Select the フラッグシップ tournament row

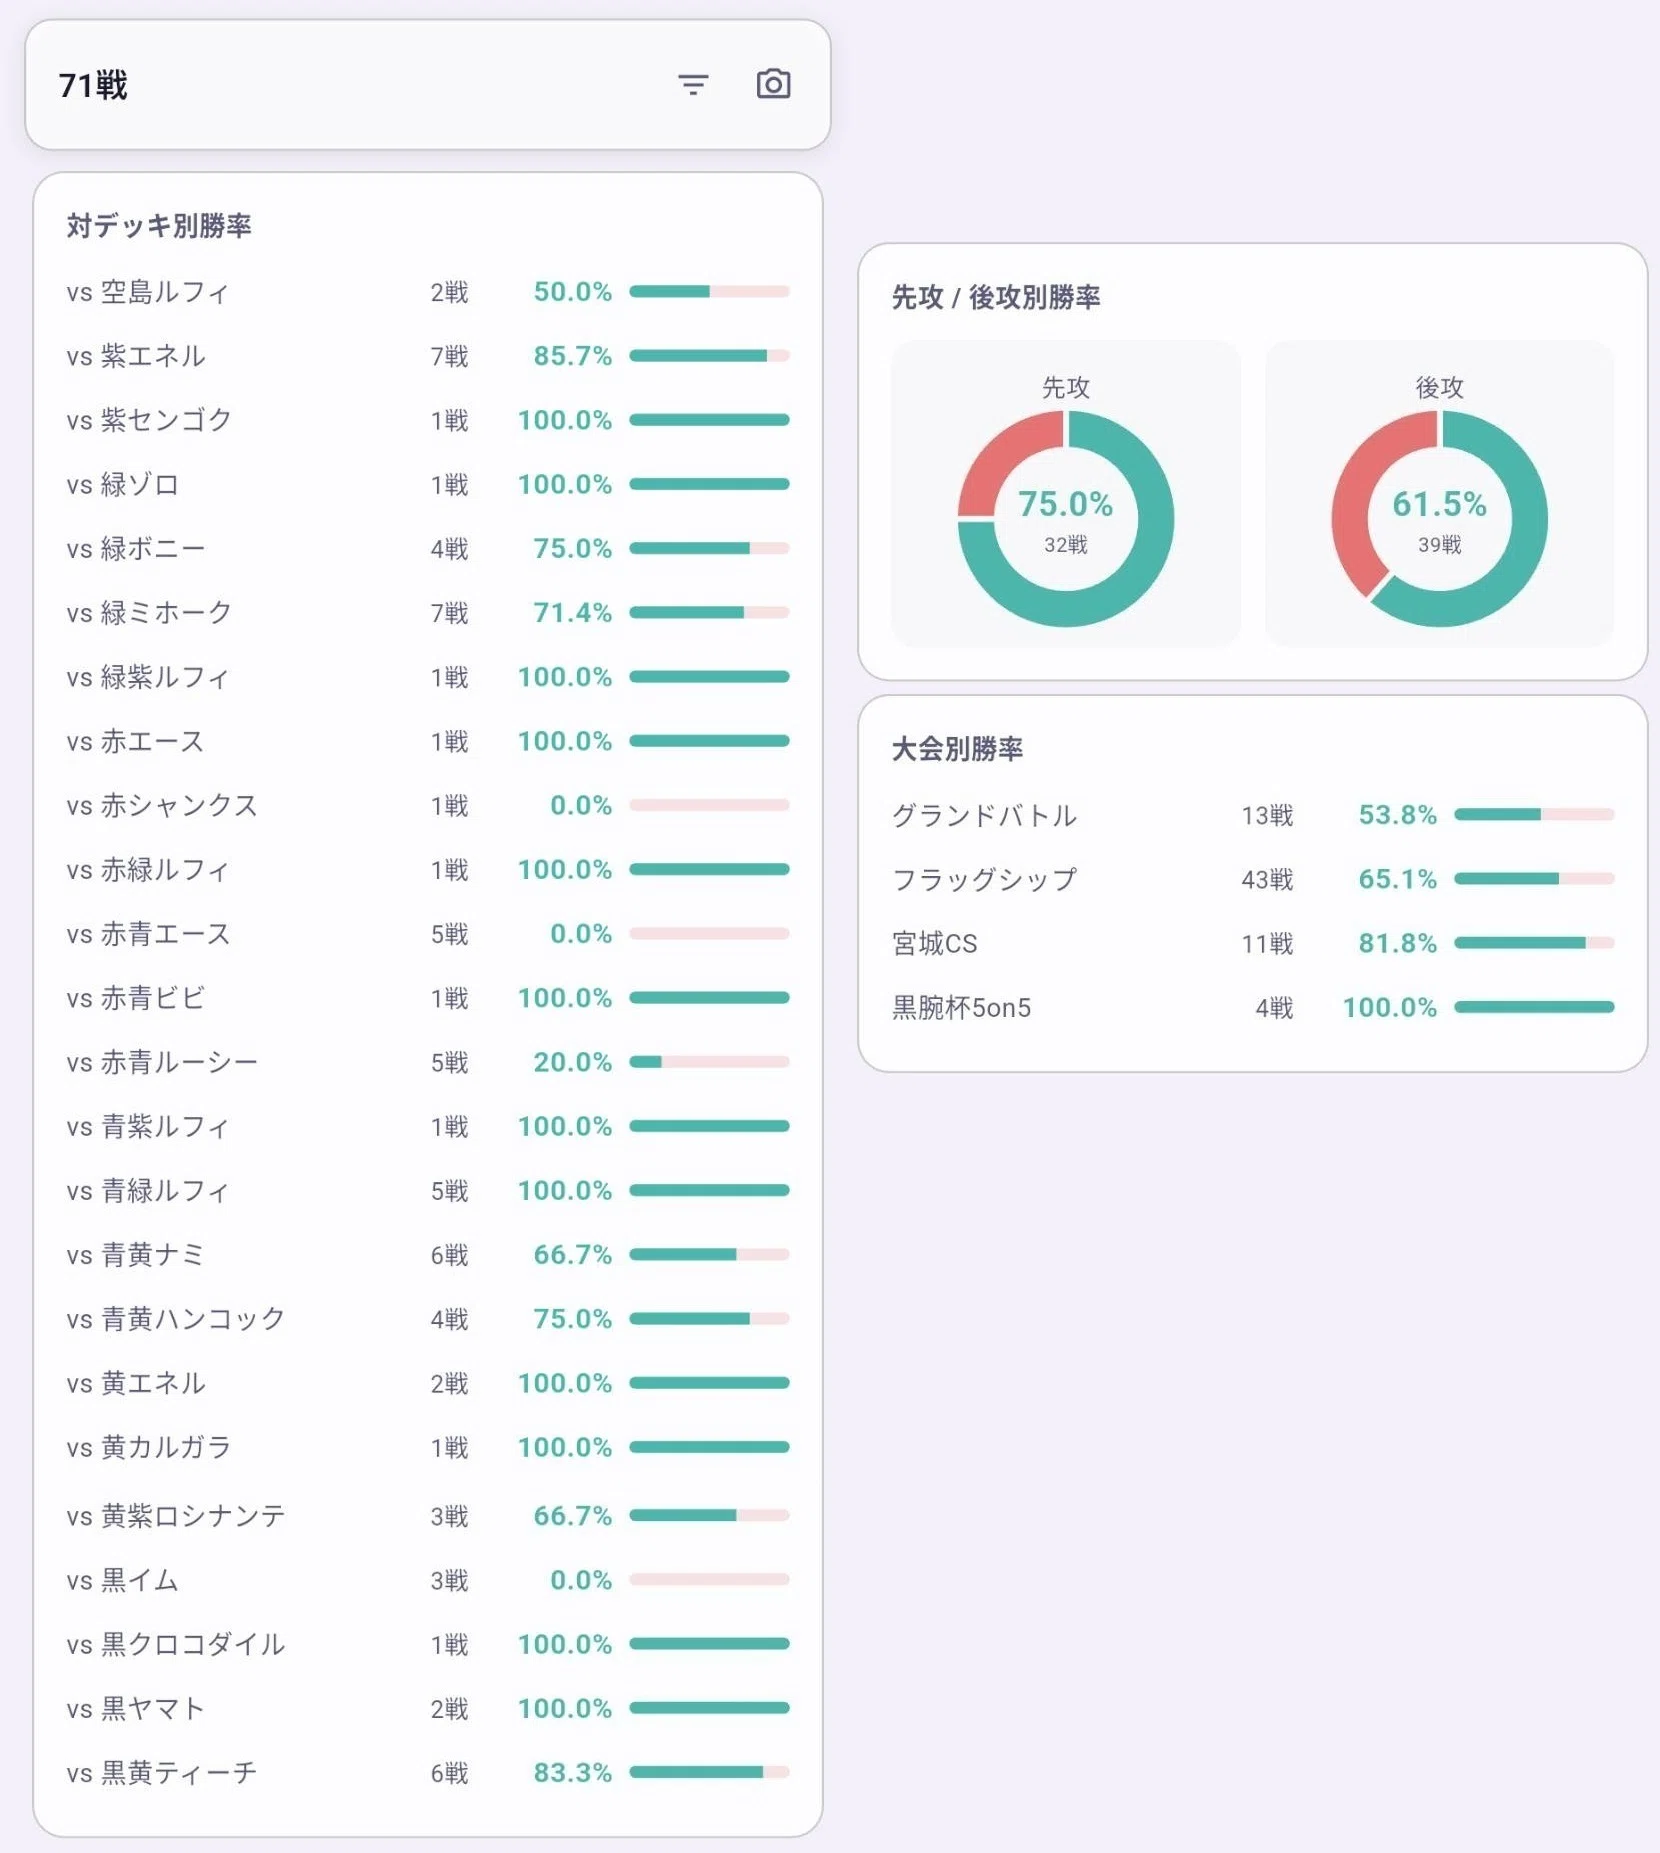1253,879
